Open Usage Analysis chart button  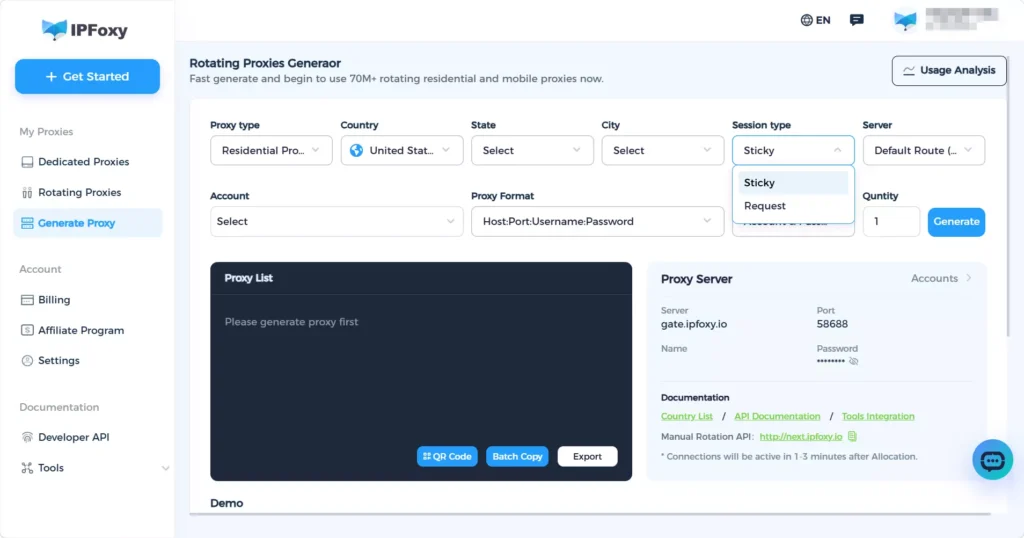tap(948, 71)
